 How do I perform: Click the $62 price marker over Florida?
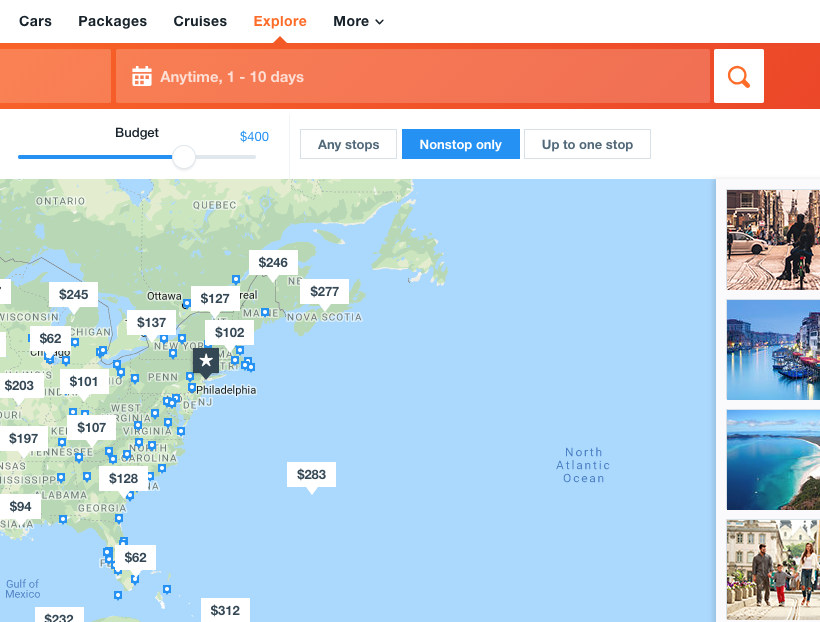(135, 557)
